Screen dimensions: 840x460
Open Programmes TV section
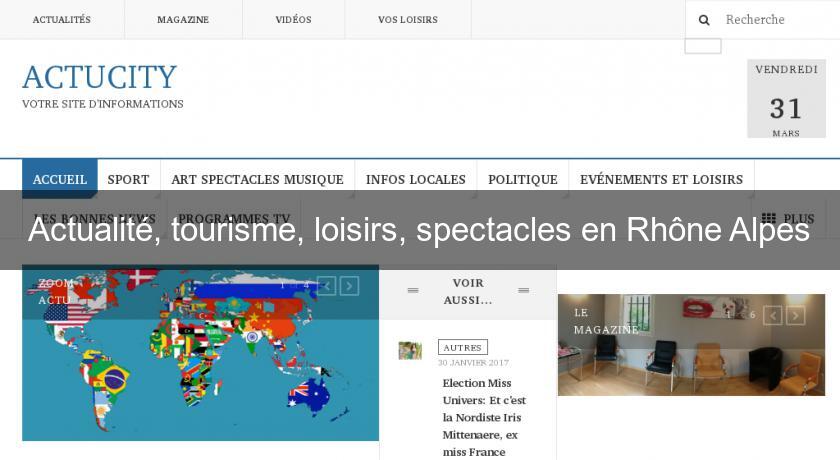234,218
